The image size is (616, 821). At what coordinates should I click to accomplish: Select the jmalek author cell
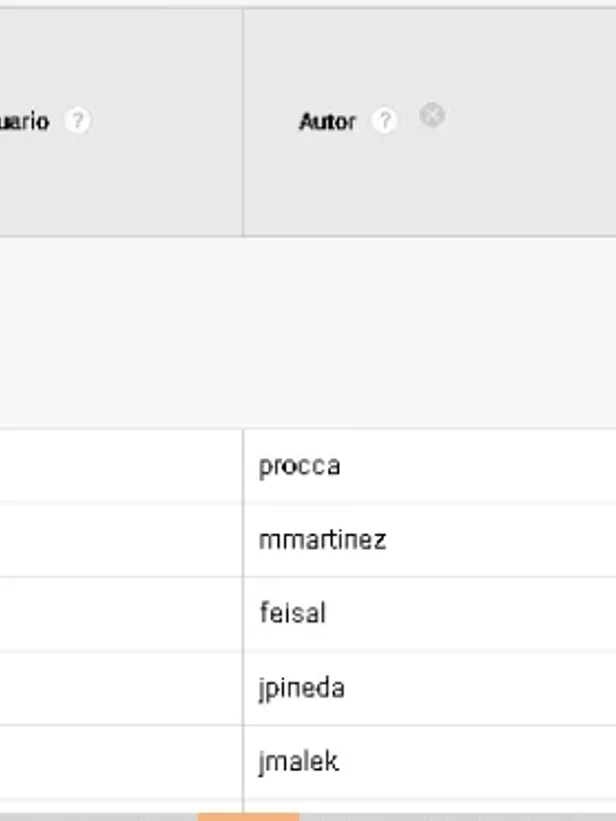(298, 762)
